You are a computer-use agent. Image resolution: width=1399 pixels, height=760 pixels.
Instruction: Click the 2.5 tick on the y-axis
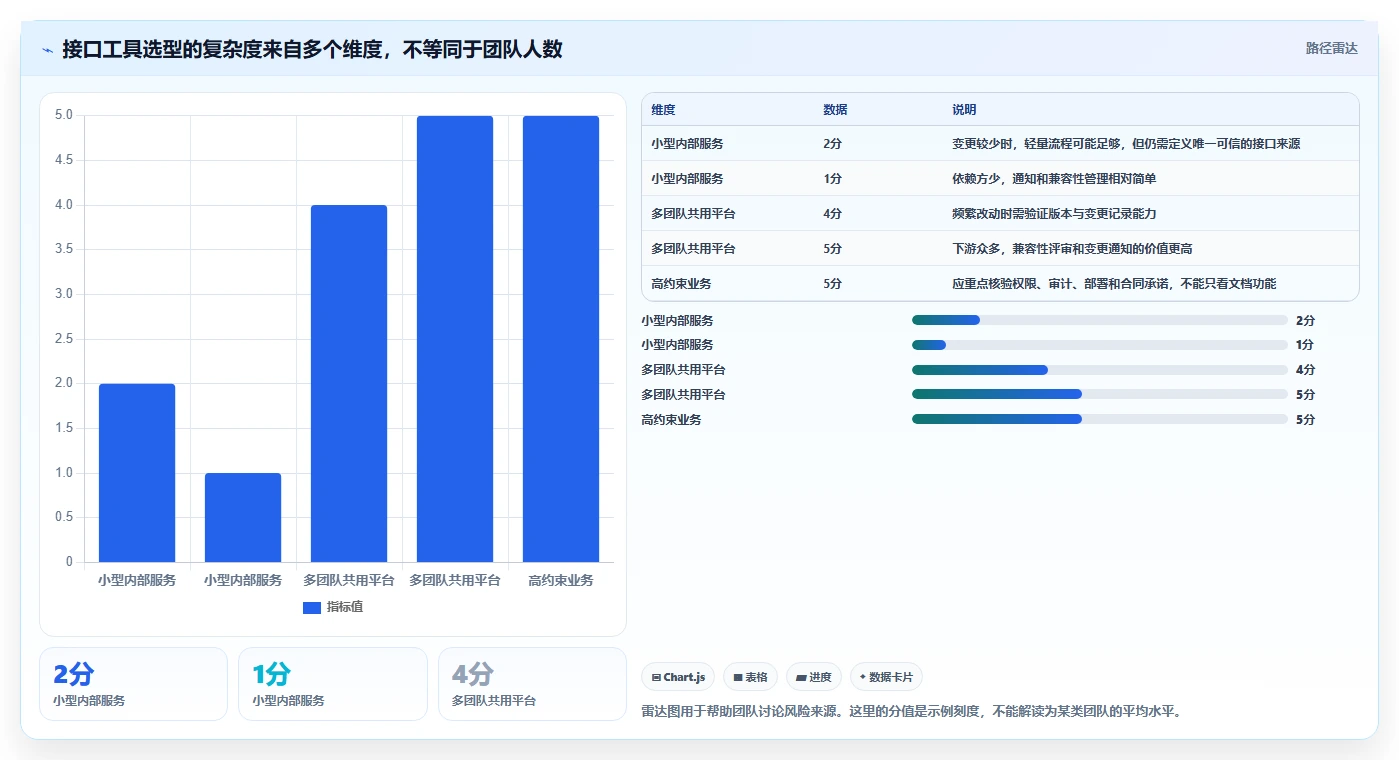click(64, 339)
